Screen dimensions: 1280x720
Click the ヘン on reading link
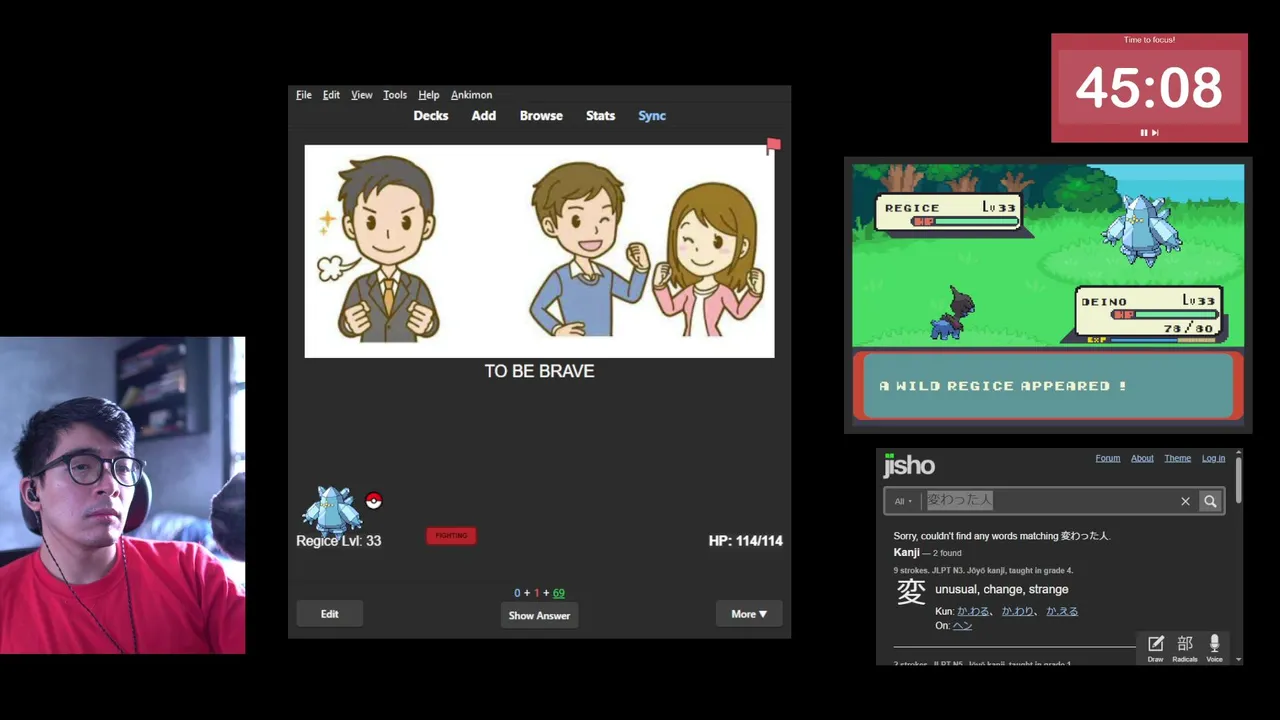(x=962, y=625)
